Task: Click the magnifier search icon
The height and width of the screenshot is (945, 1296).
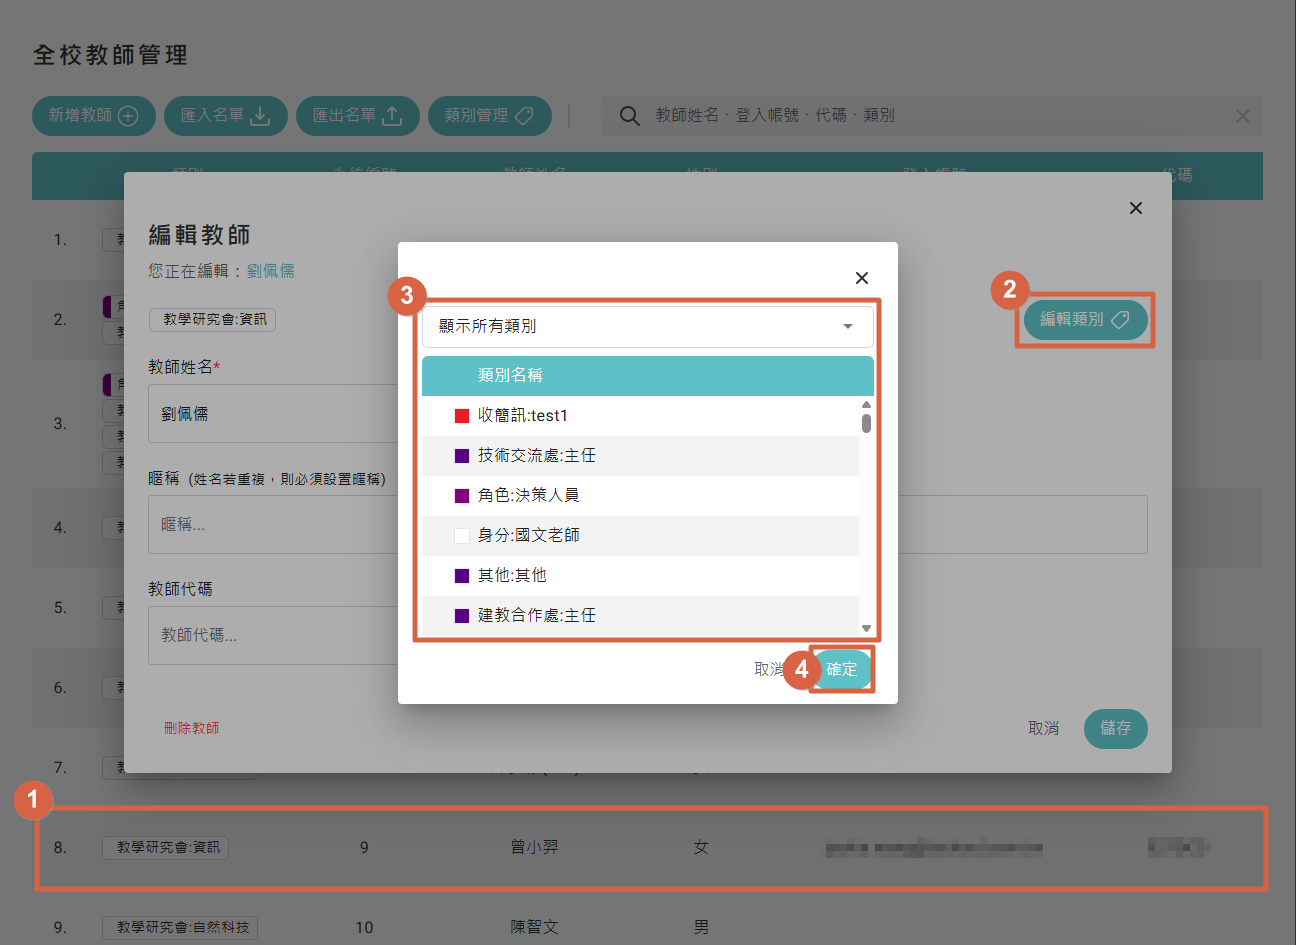Action: click(629, 116)
